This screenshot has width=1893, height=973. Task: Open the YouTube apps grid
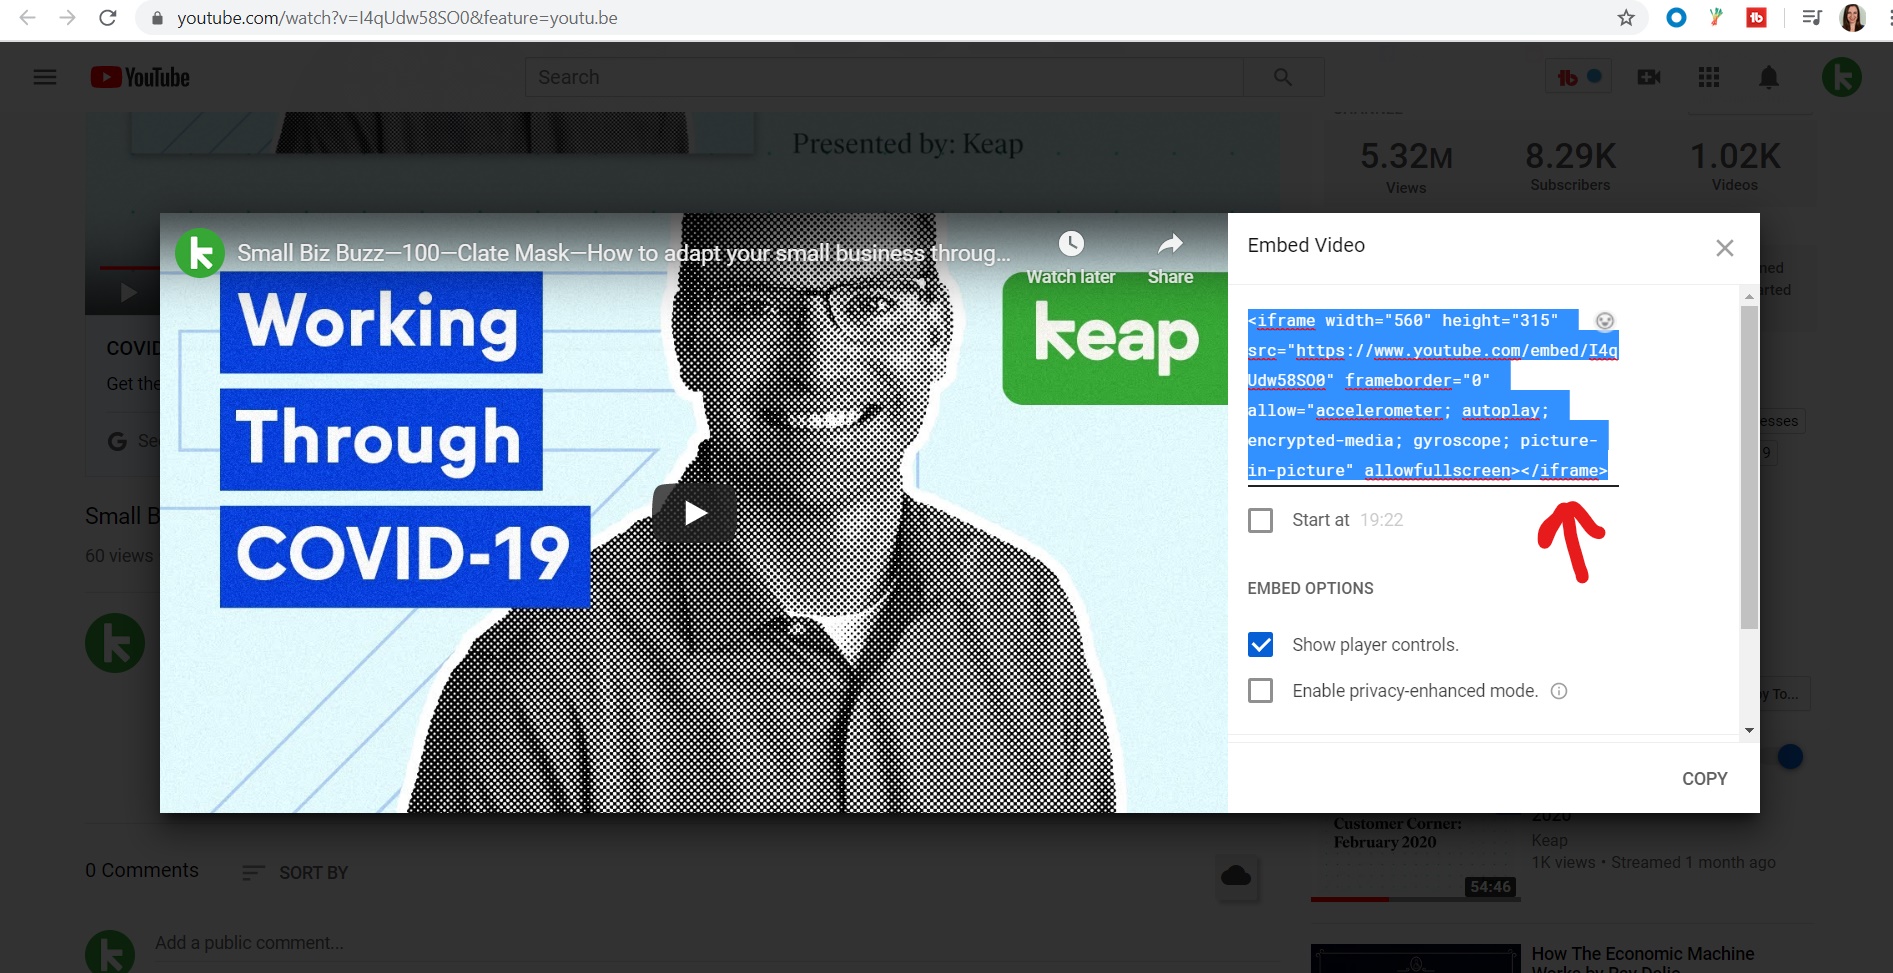click(1709, 77)
